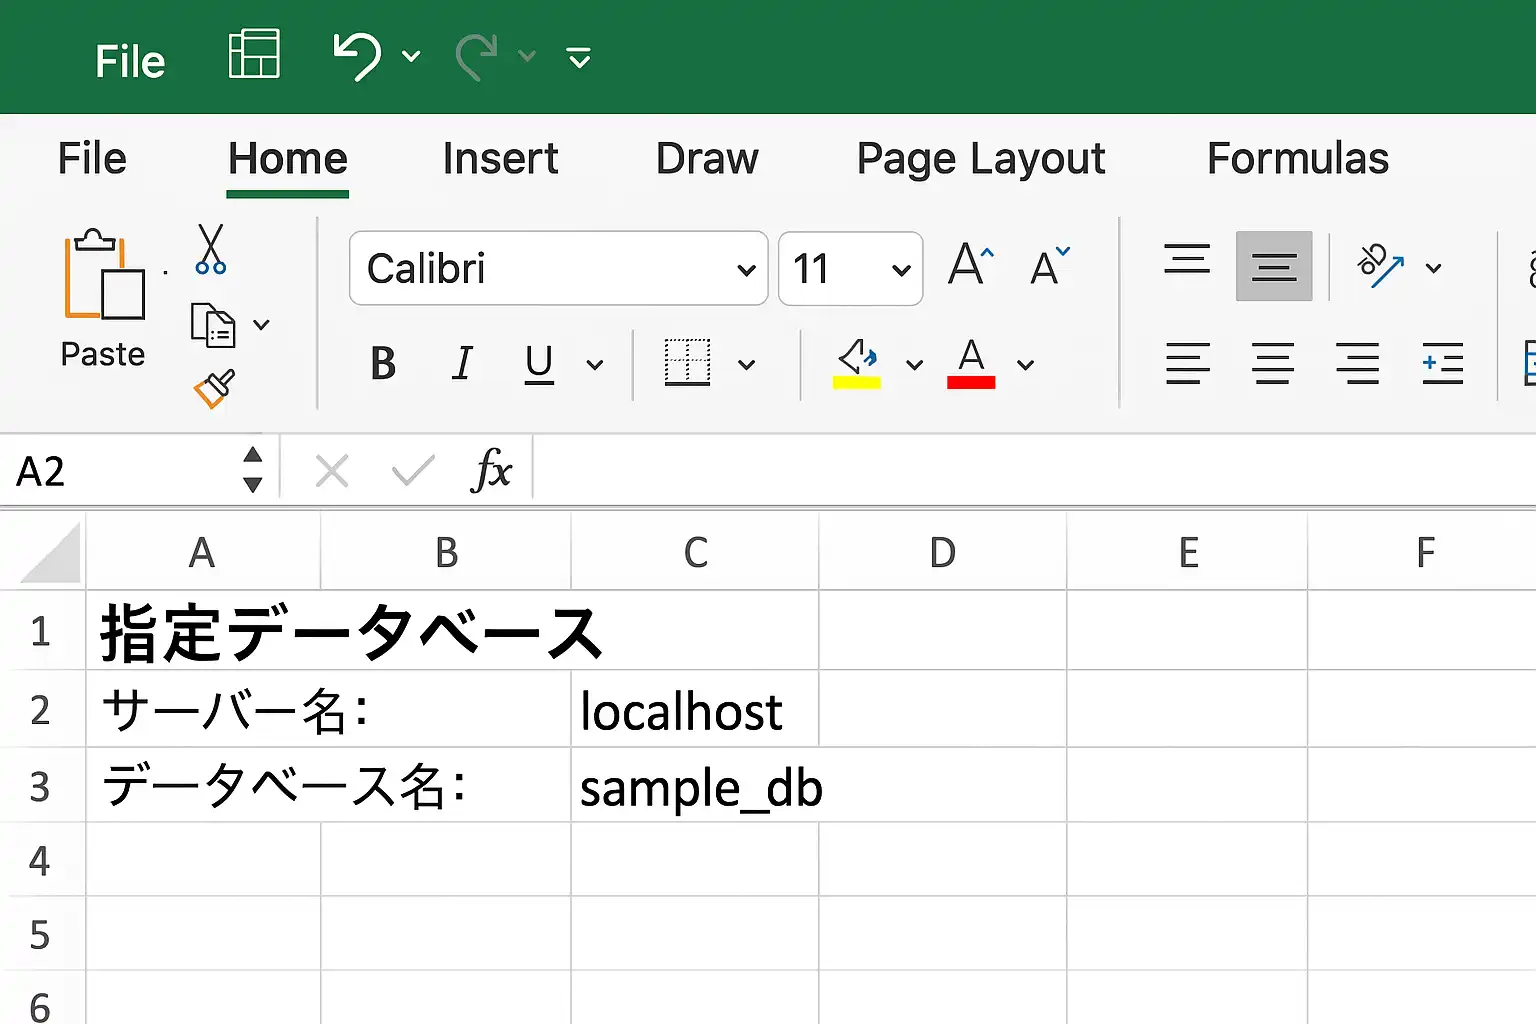This screenshot has width=1536, height=1024.
Task: Click the Increase Font Size icon
Action: (971, 265)
